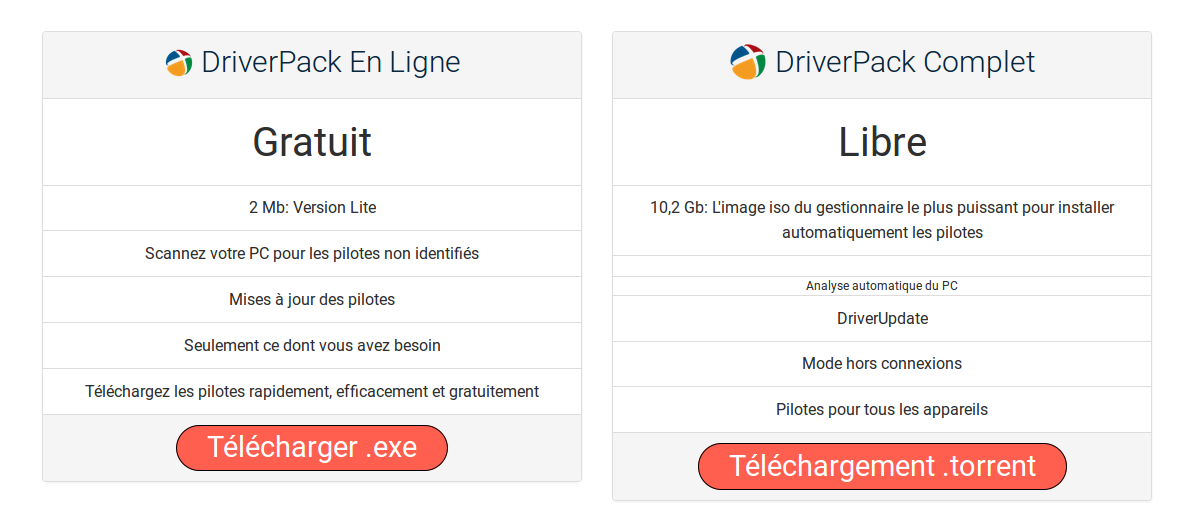Select the DriverPack Complet heading
The width and height of the screenshot is (1199, 513).
905,62
